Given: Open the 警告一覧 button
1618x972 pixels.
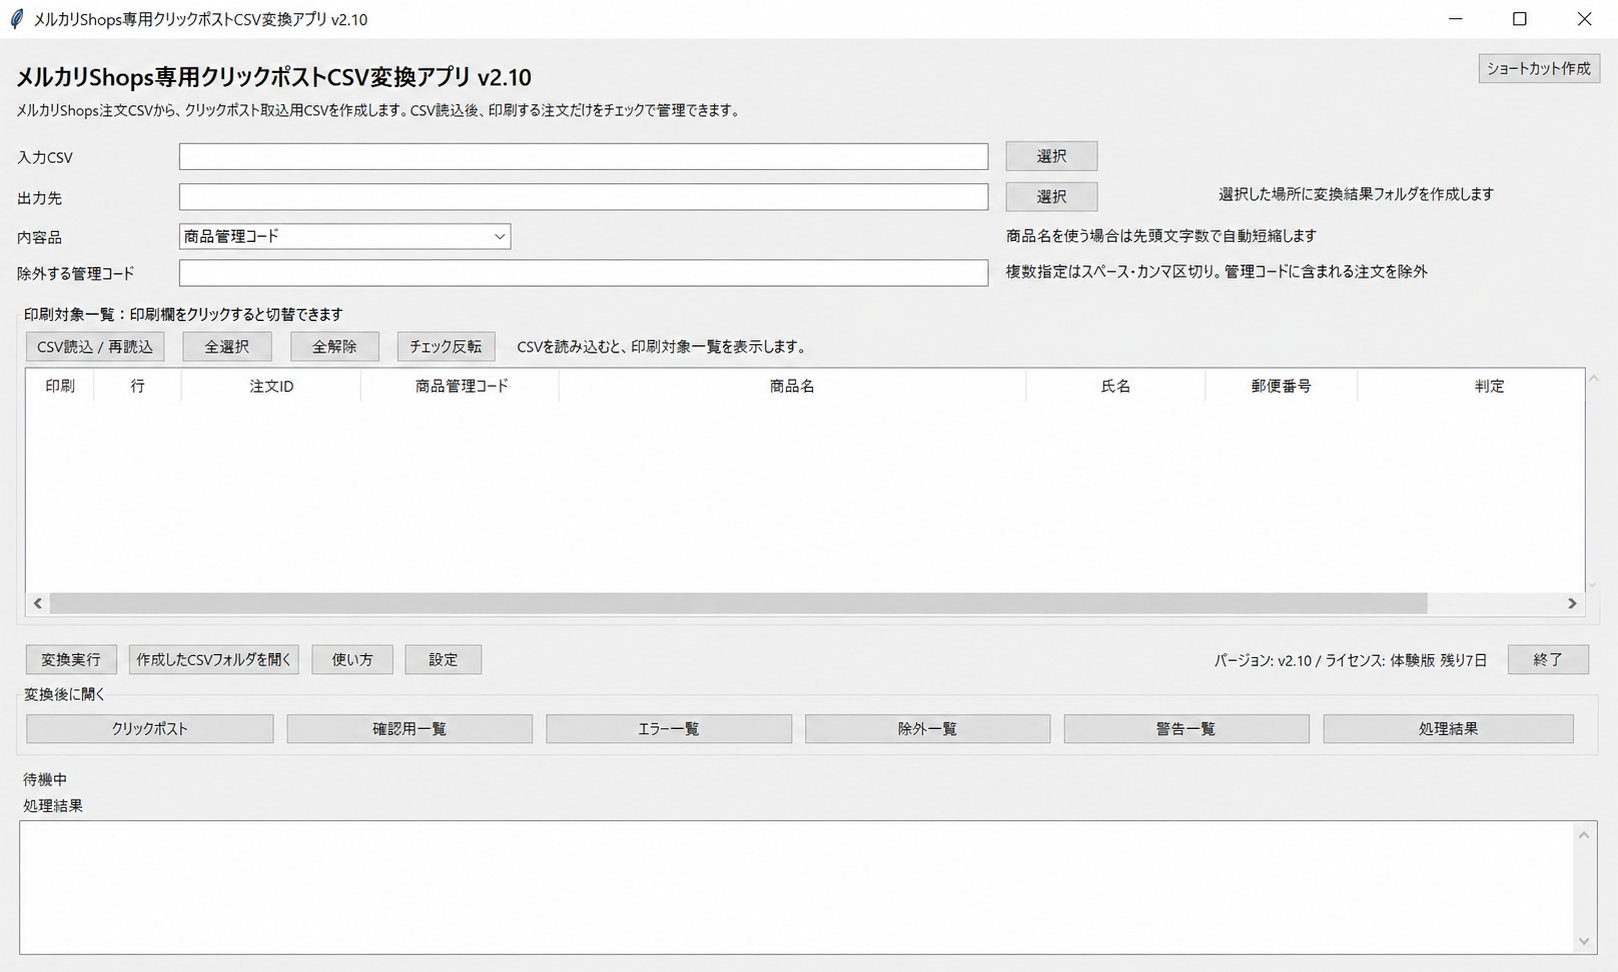Looking at the screenshot, I should coord(1187,729).
